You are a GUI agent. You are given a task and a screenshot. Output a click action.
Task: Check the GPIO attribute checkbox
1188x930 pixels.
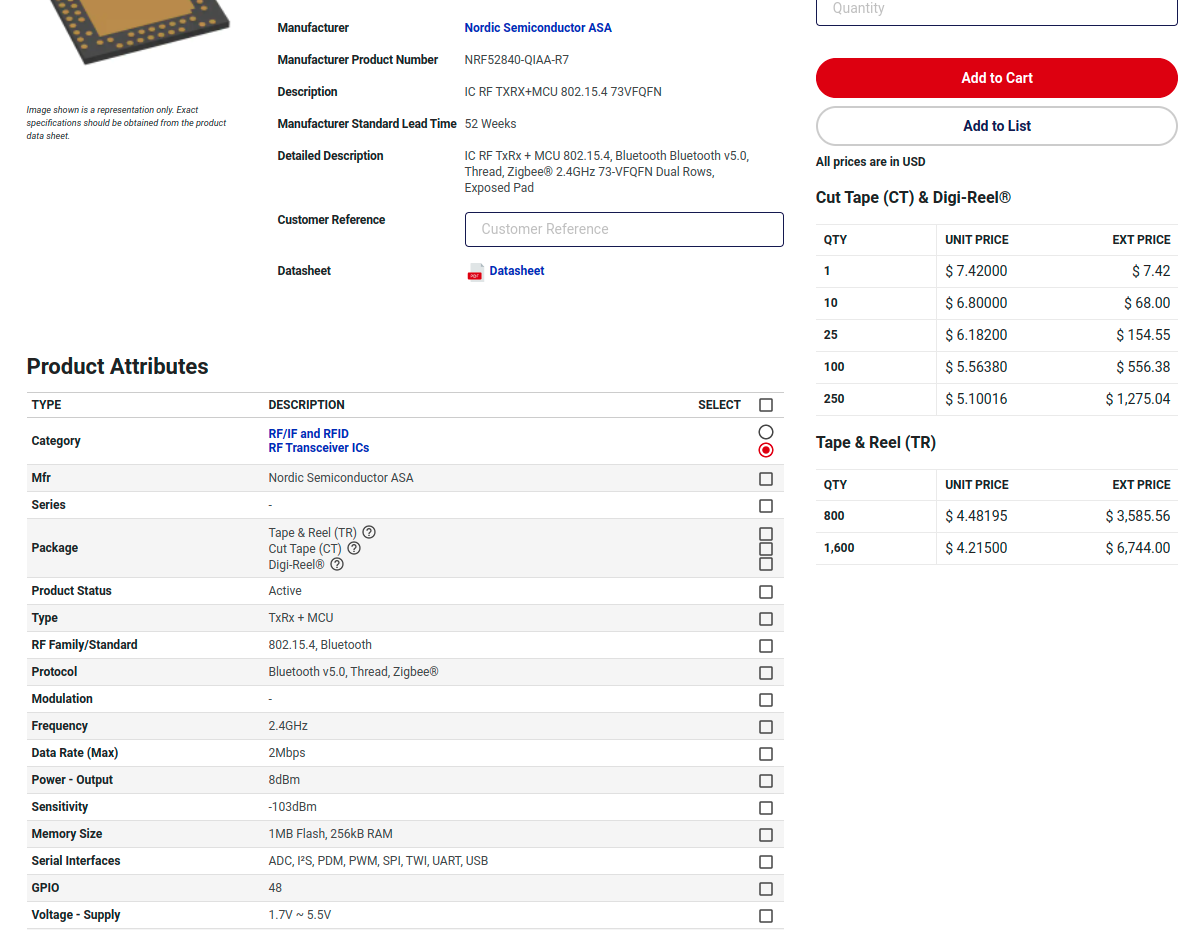766,889
